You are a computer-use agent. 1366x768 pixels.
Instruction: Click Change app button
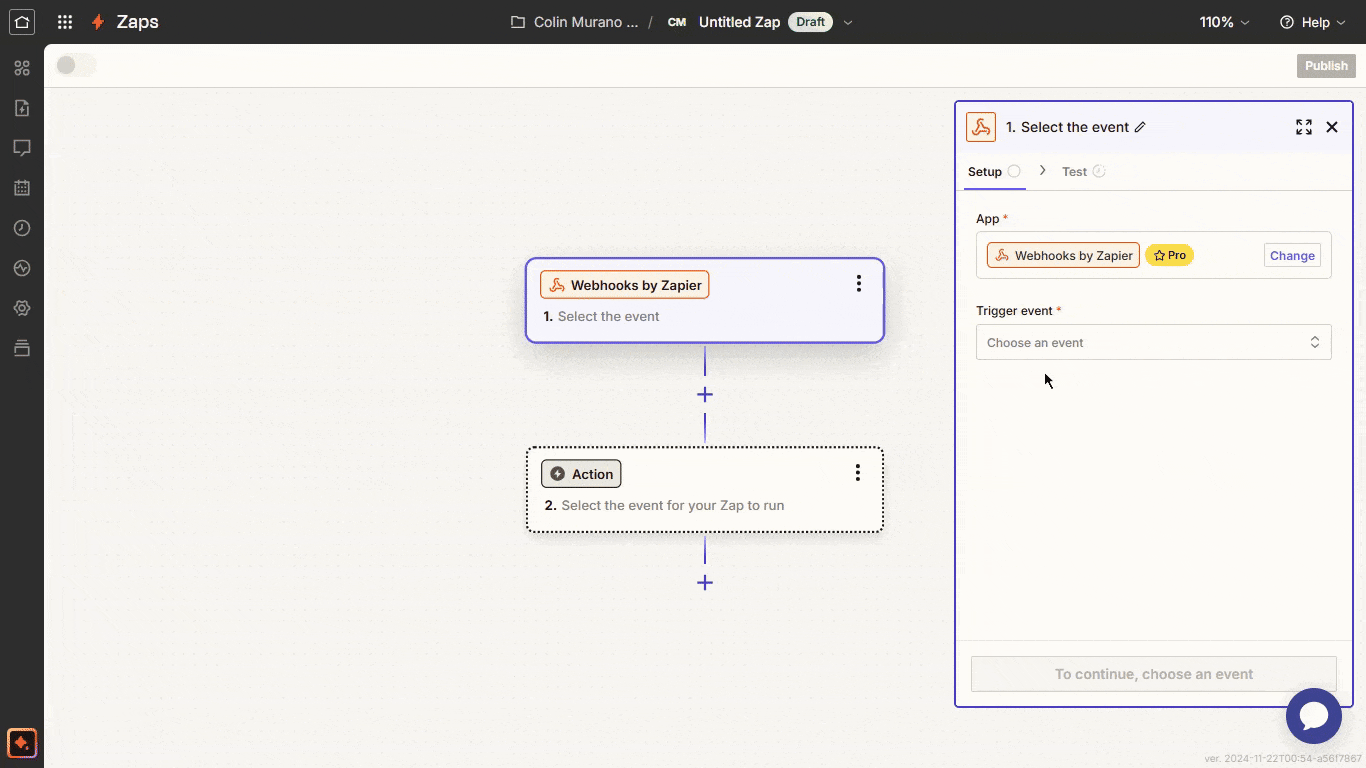click(x=1292, y=255)
